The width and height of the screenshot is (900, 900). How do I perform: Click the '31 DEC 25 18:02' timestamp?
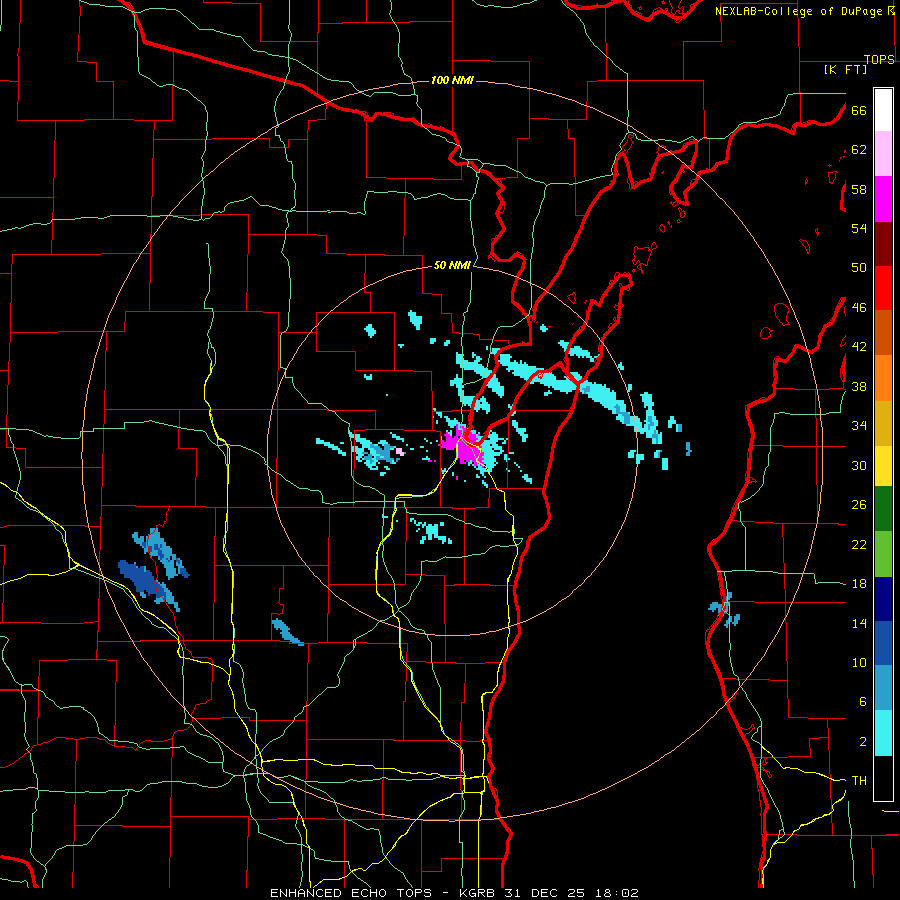point(571,893)
